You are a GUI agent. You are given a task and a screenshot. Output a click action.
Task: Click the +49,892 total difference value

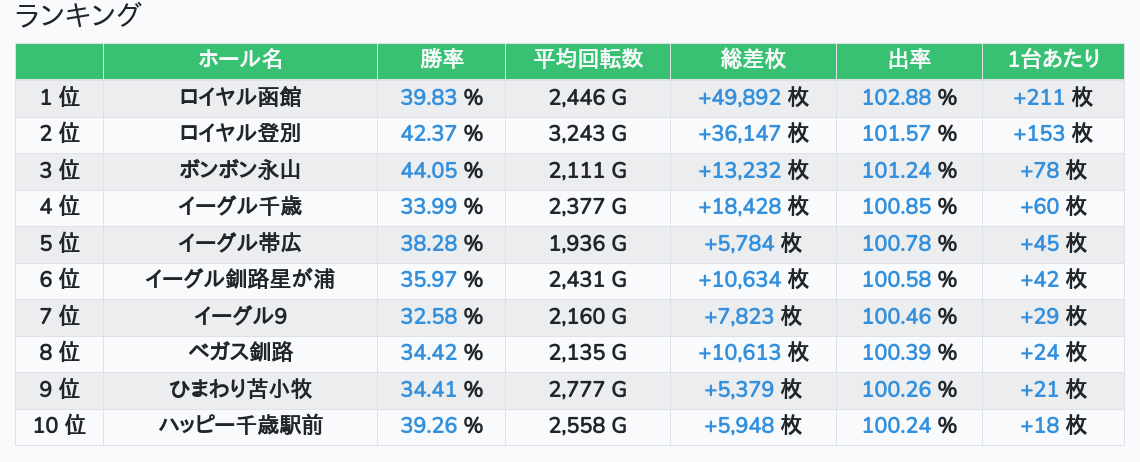click(739, 98)
